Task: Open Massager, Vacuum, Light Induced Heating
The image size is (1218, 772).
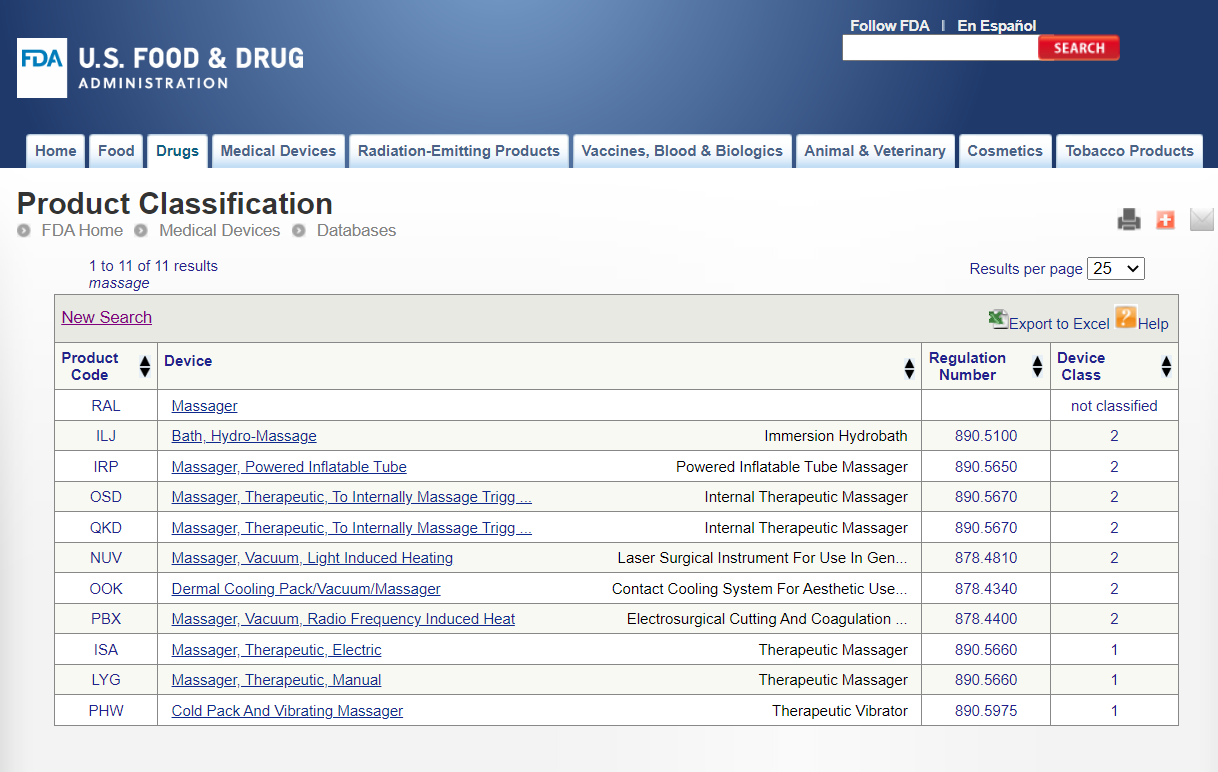Action: [x=312, y=558]
